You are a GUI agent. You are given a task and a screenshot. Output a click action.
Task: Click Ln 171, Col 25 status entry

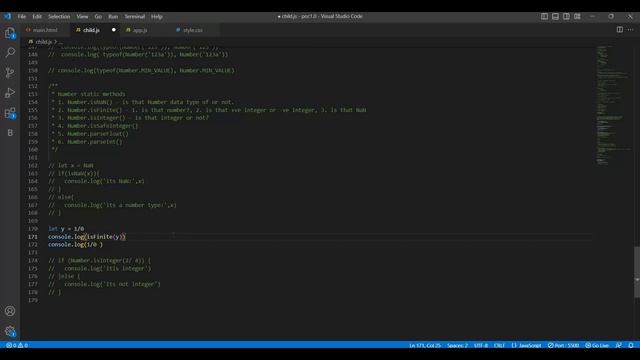[x=424, y=345]
